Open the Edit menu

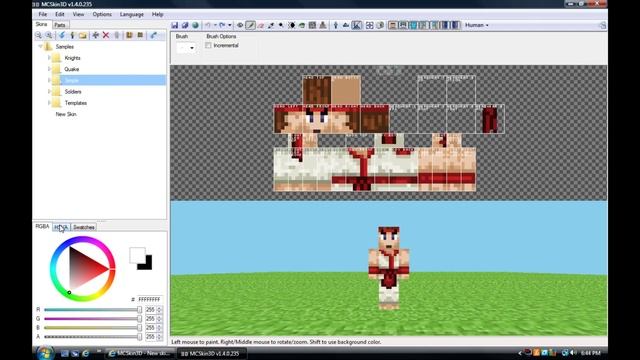(x=60, y=14)
